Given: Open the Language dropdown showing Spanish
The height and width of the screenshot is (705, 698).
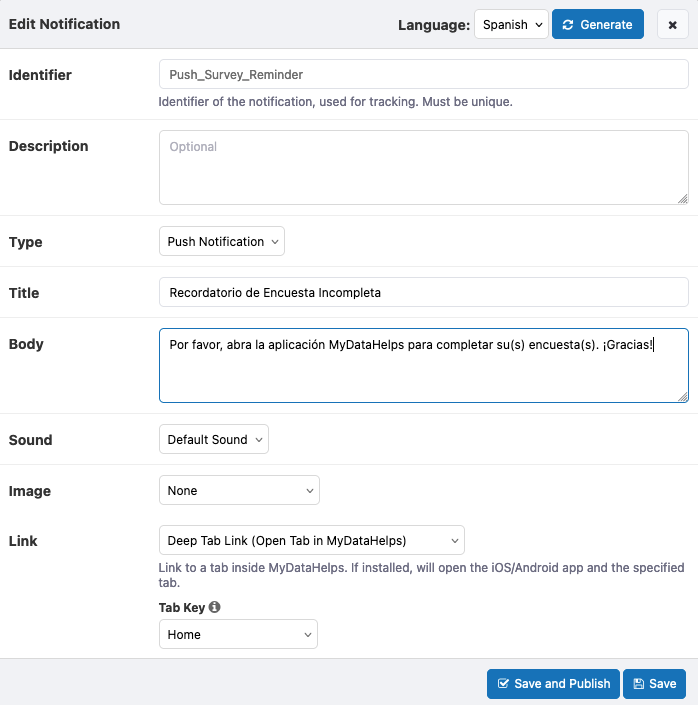Looking at the screenshot, I should tap(511, 25).
